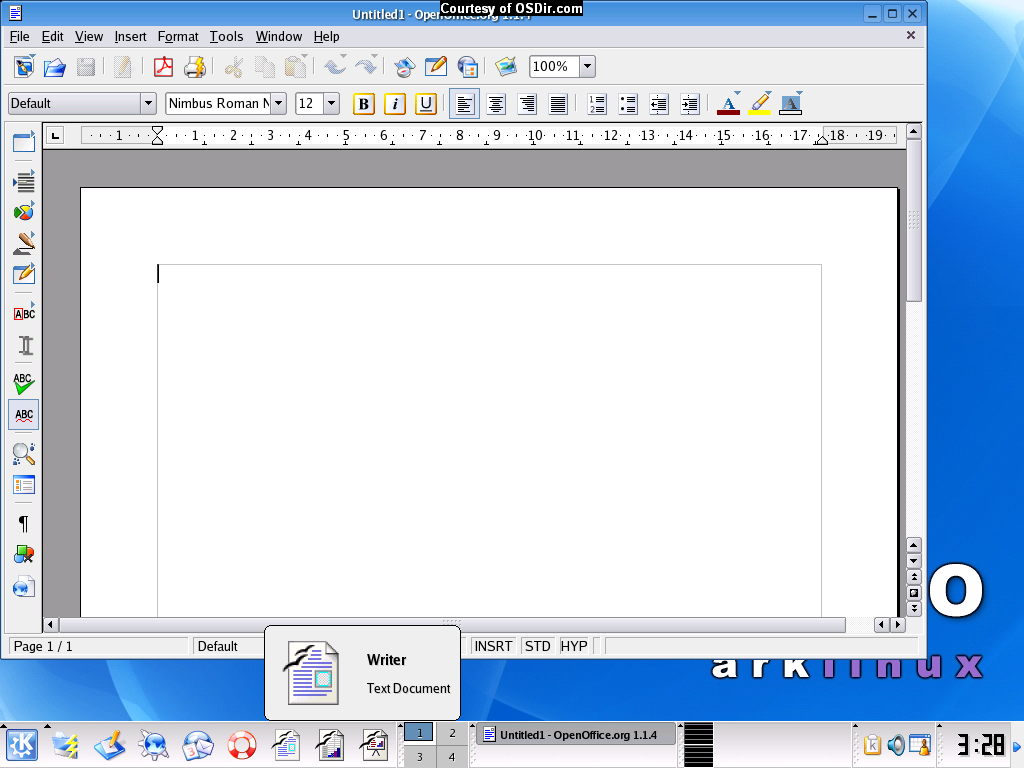Open the Tools menu
The image size is (1024, 768).
[226, 37]
